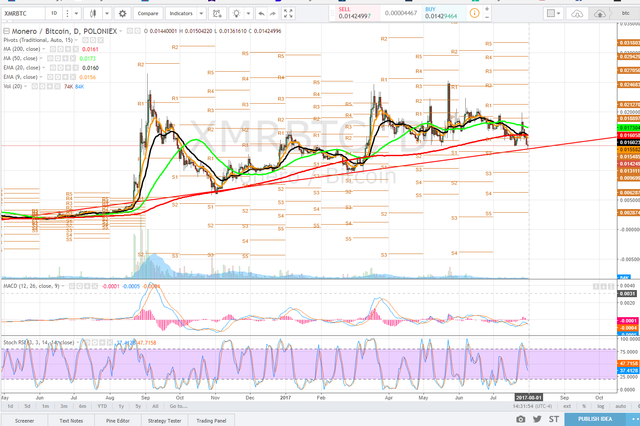The height and width of the screenshot is (426, 640).
Task: Edit the XMRBTC symbol field
Action: point(23,13)
